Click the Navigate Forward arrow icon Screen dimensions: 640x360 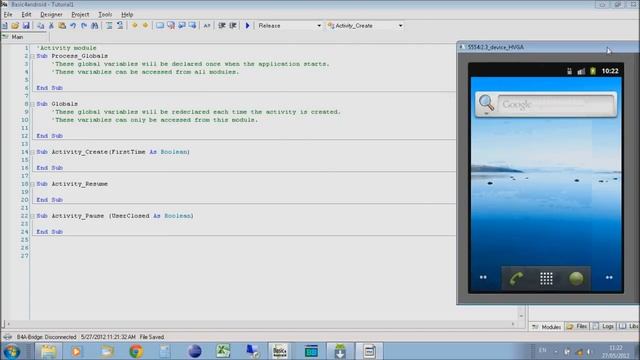click(x=145, y=26)
